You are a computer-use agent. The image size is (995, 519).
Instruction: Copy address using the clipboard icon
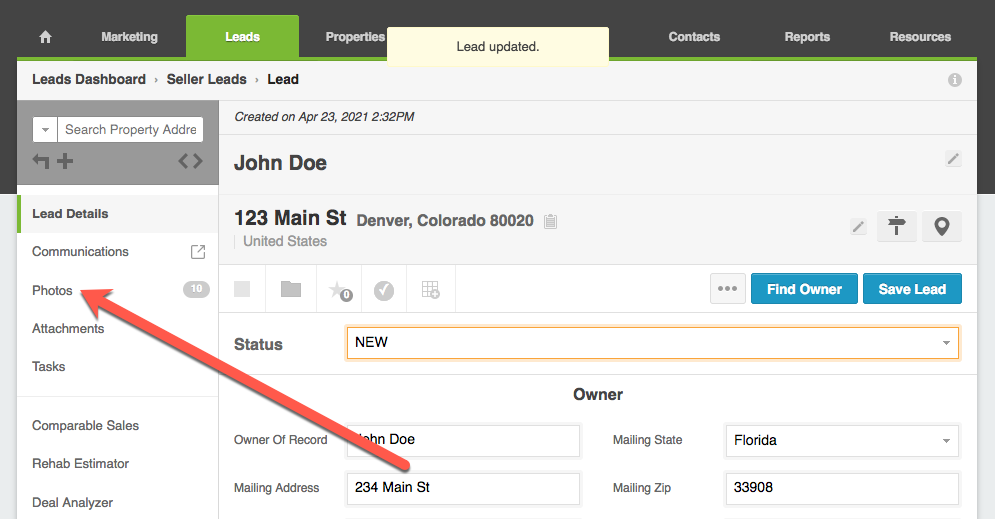point(551,221)
